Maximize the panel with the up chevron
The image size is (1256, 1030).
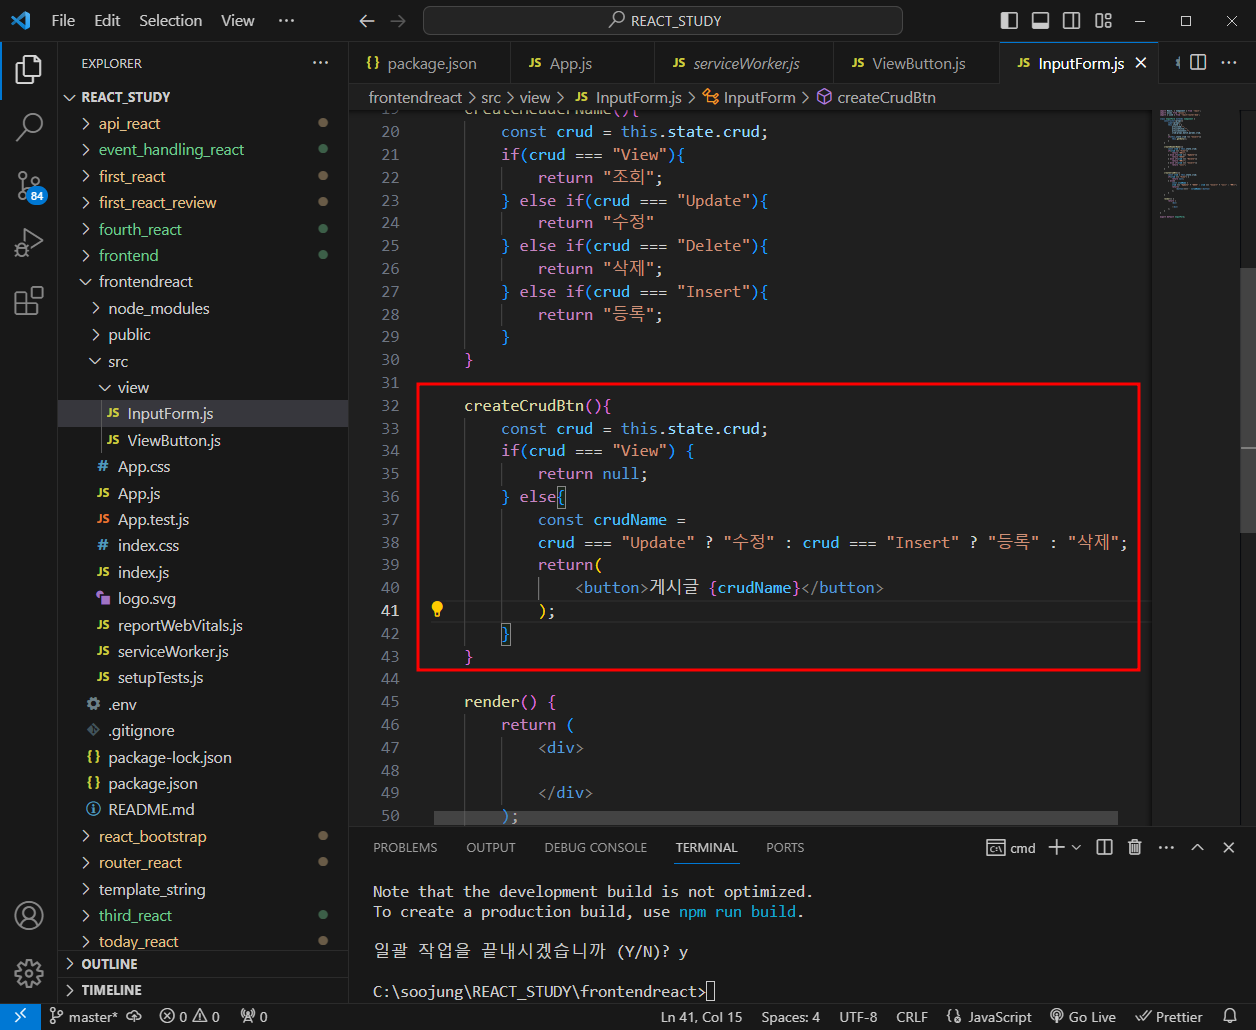coord(1197,847)
